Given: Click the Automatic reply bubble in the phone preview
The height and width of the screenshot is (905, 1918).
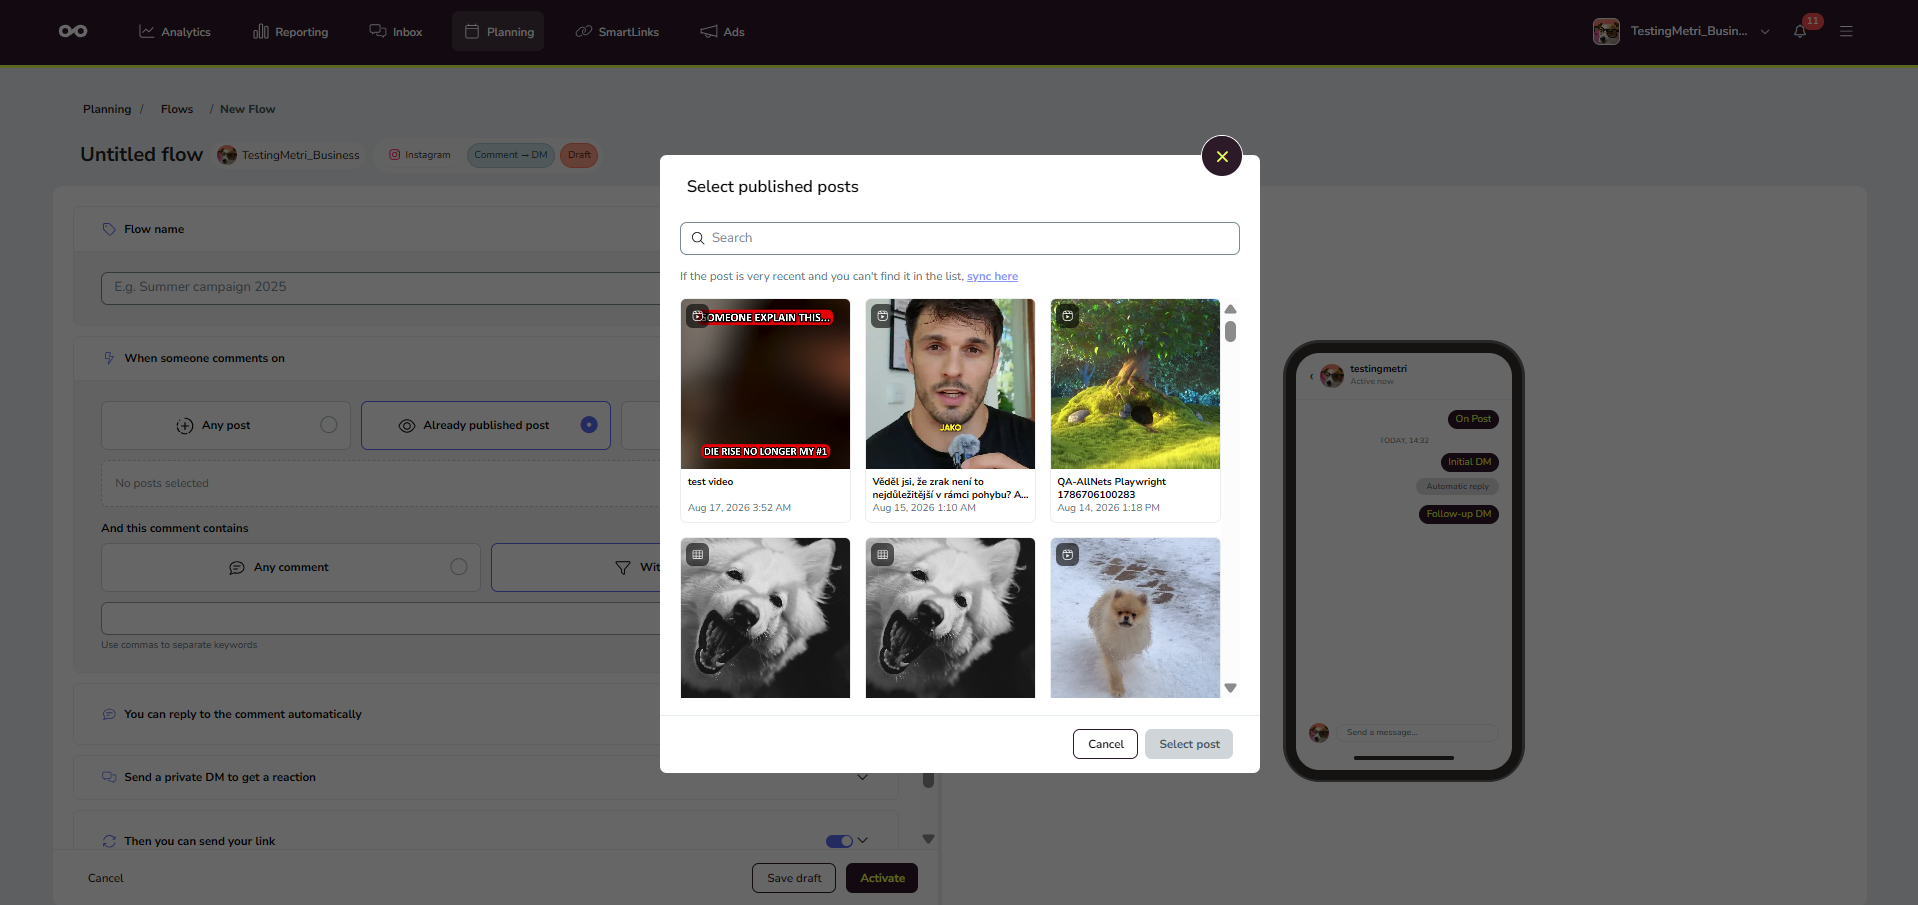Looking at the screenshot, I should click(x=1457, y=487).
